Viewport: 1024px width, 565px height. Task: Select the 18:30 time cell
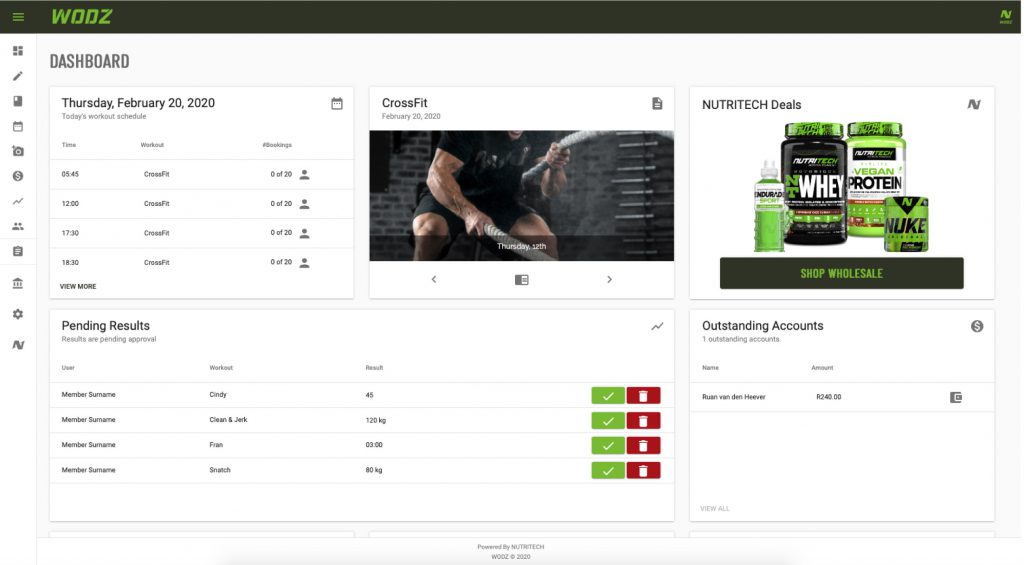click(x=70, y=263)
